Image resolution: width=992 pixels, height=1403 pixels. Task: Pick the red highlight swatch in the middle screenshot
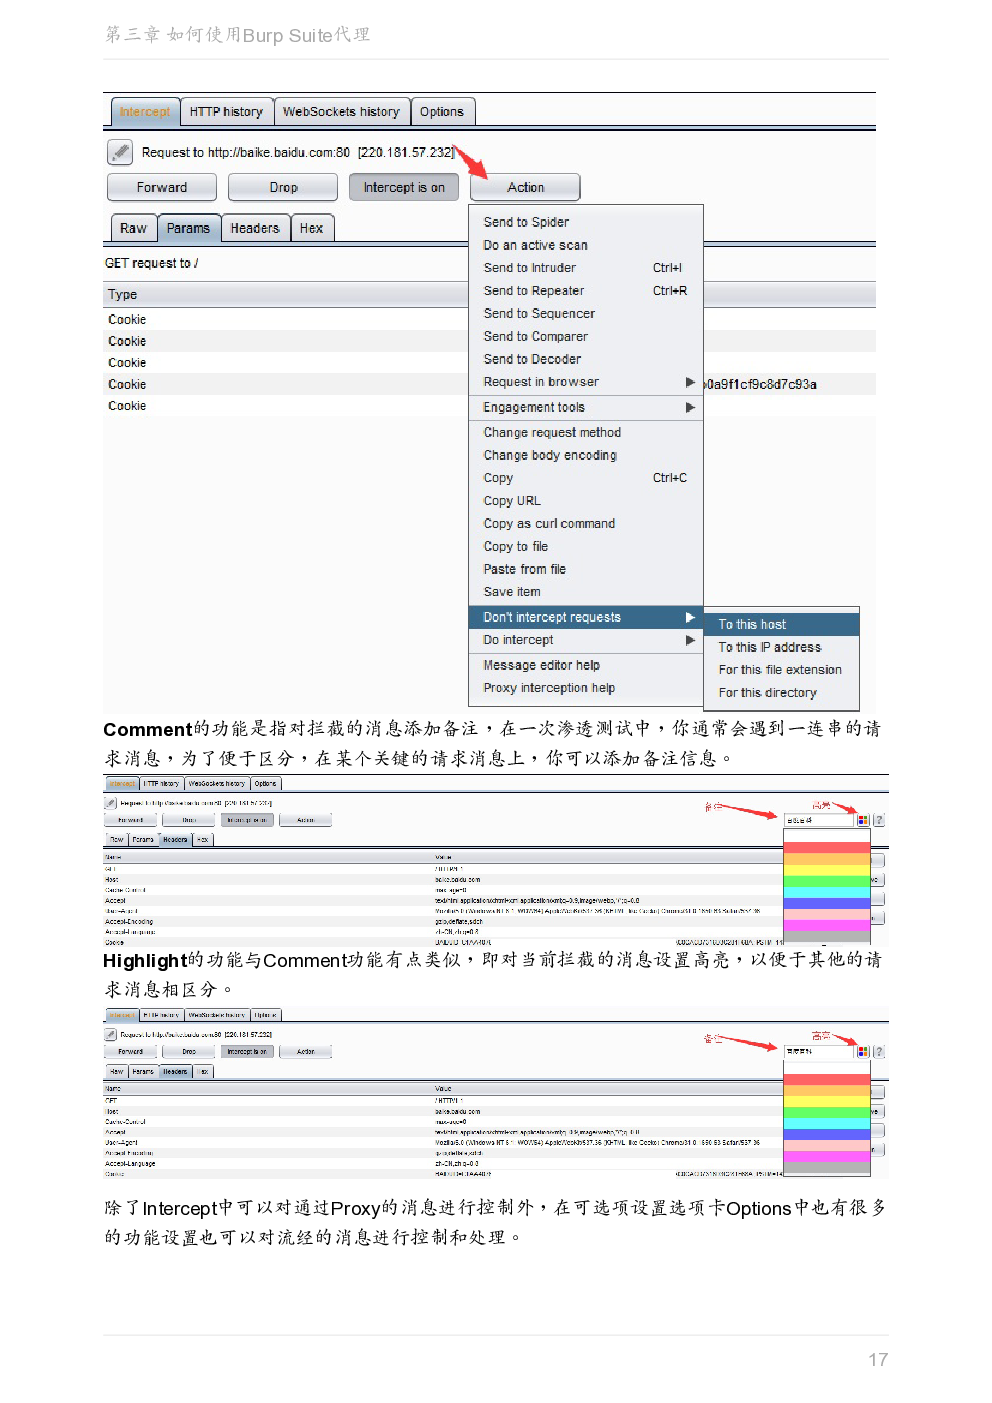pos(827,848)
